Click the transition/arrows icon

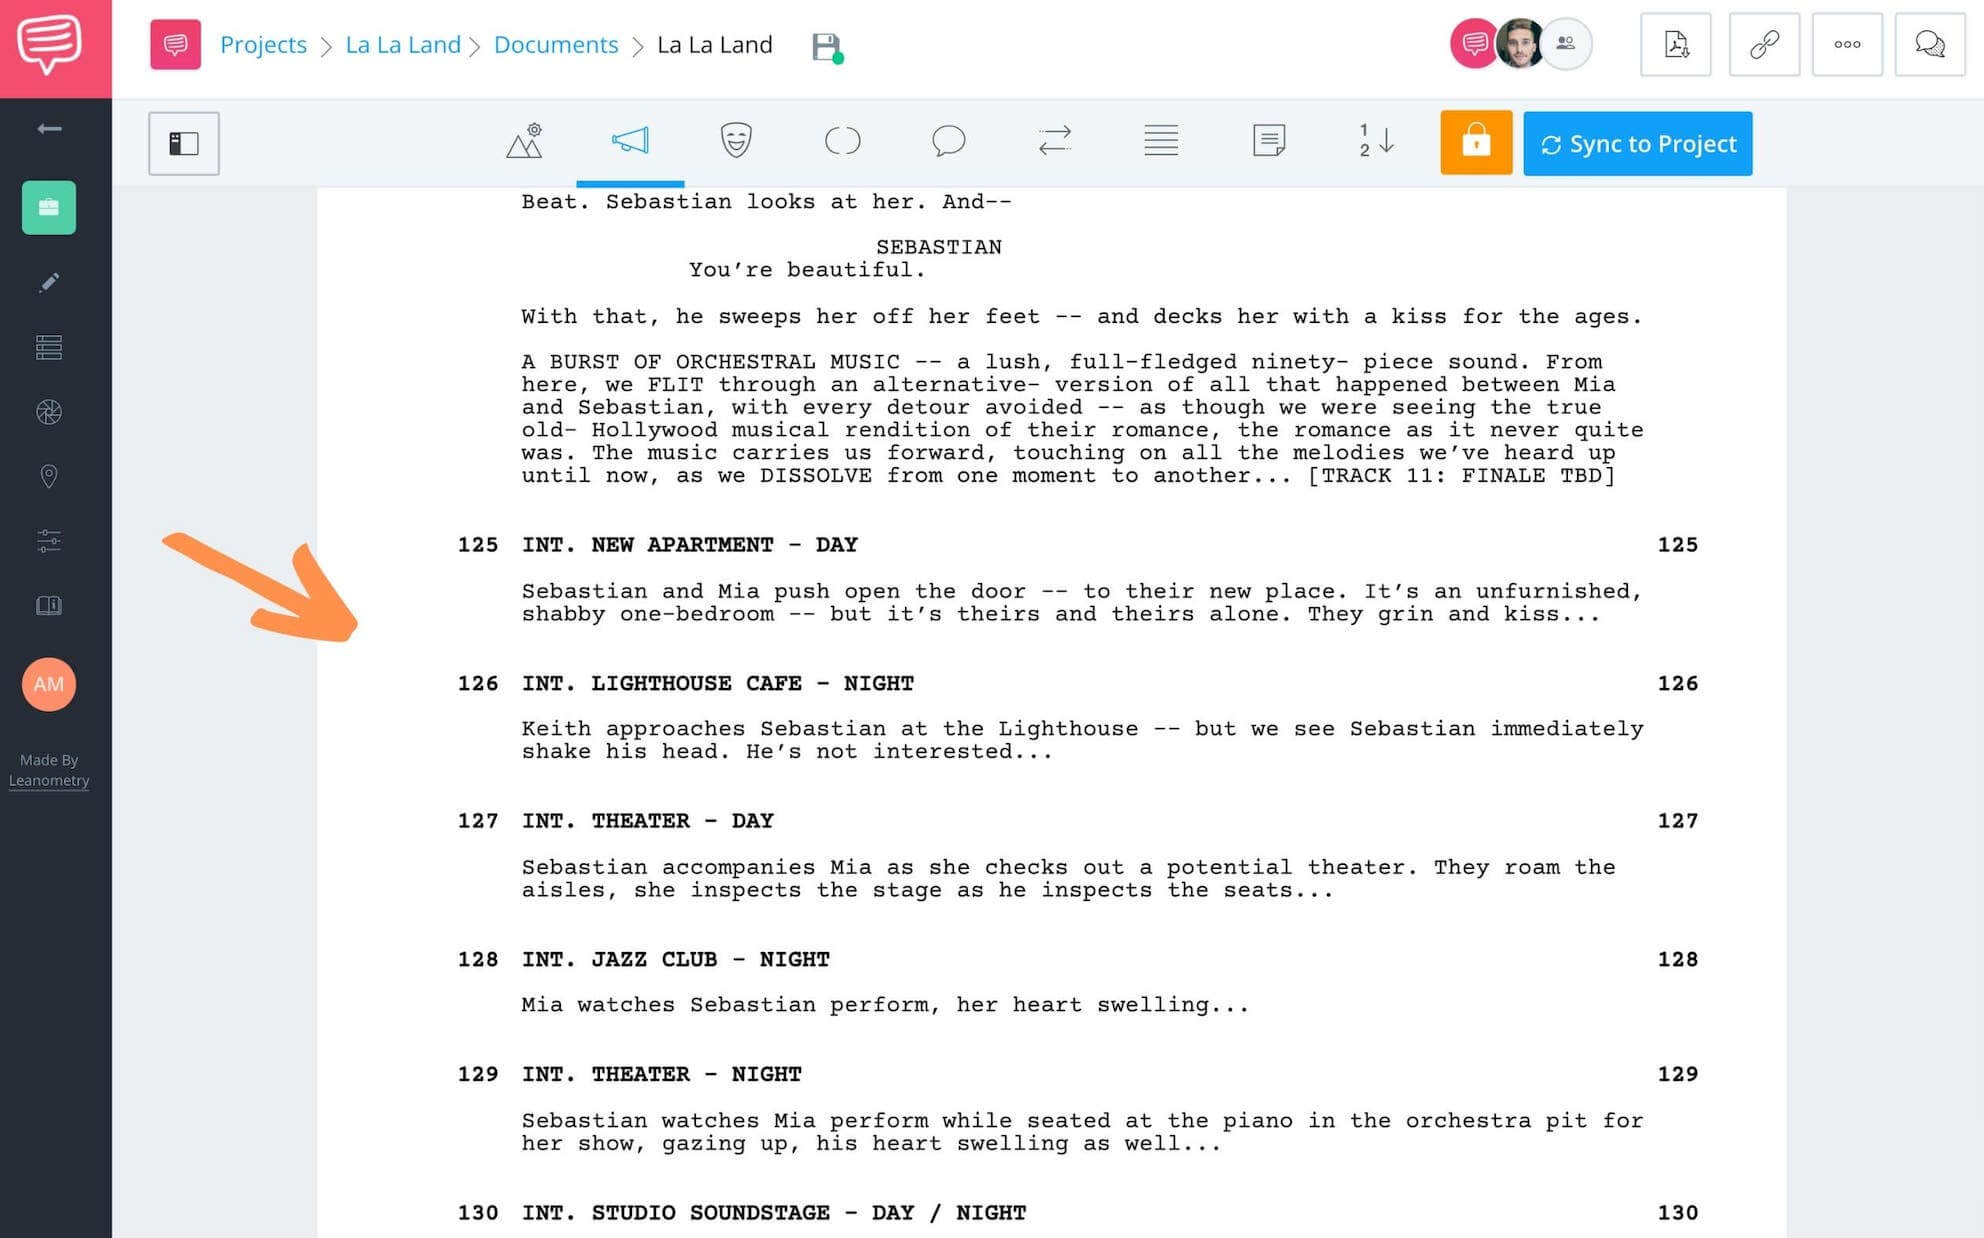(1054, 140)
